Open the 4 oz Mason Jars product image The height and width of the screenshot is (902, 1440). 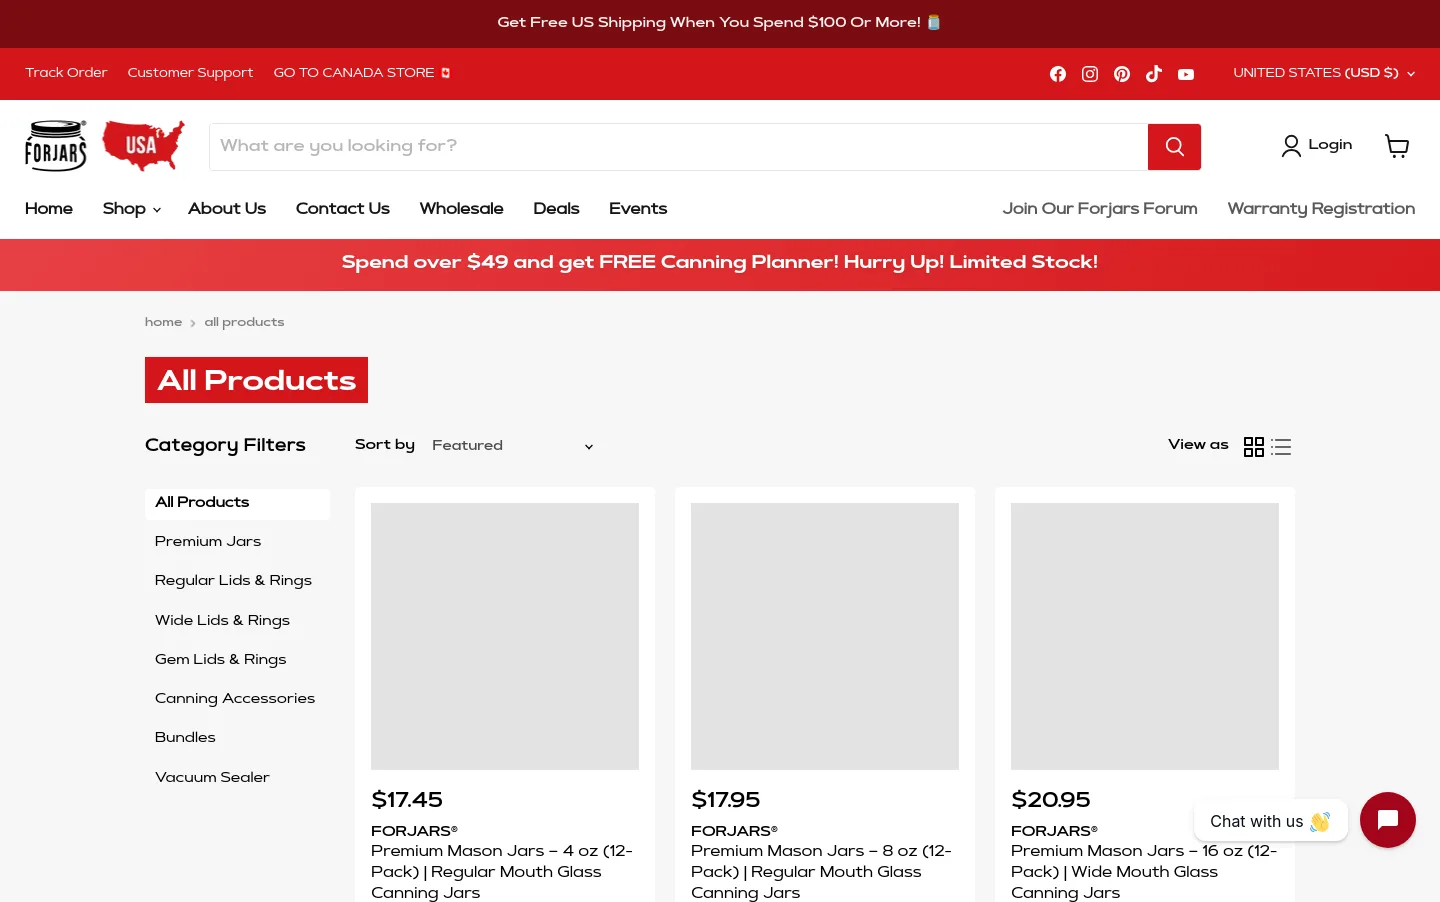coord(505,636)
